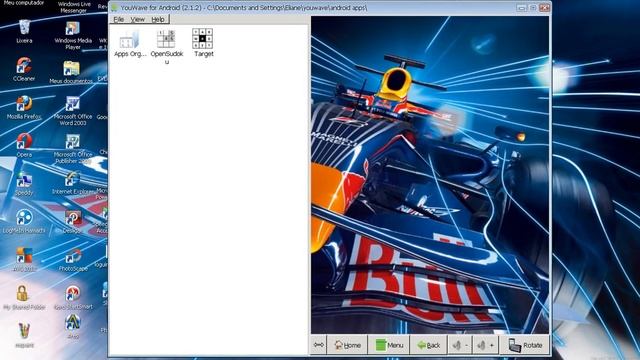Image resolution: width=640 pixels, height=360 pixels.
Task: Select the Microsoft Office Word 2003 icon
Action: point(73,111)
